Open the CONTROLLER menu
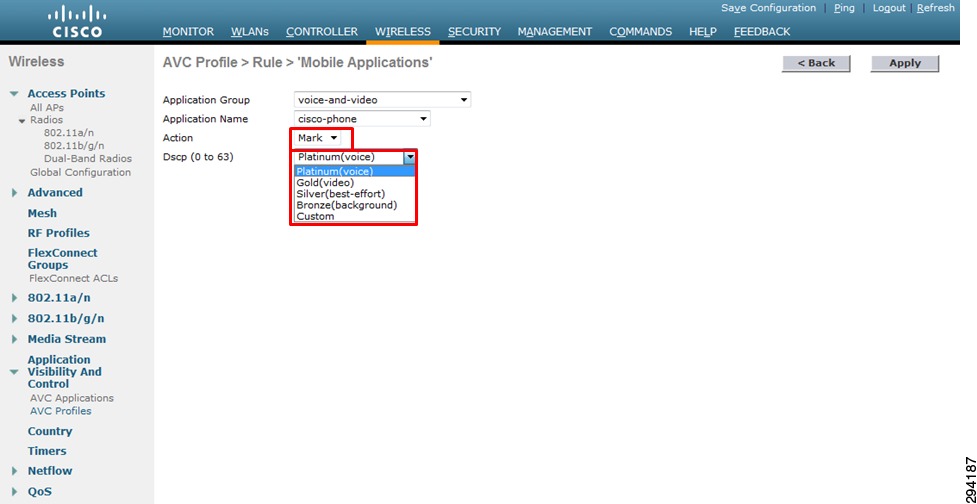 point(322,31)
